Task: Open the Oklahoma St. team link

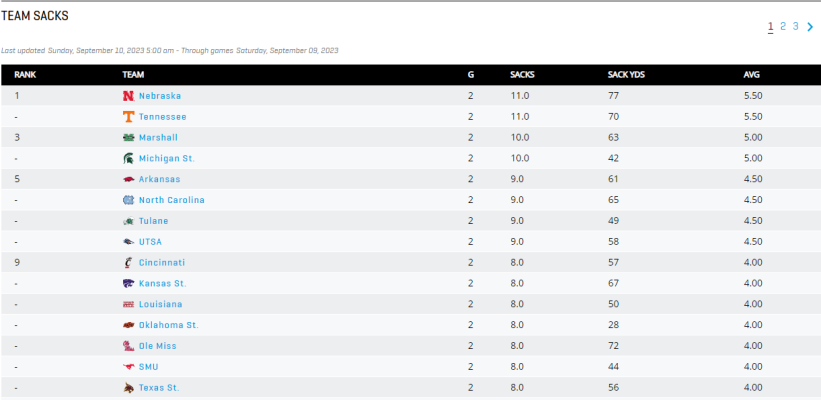Action: pos(169,325)
